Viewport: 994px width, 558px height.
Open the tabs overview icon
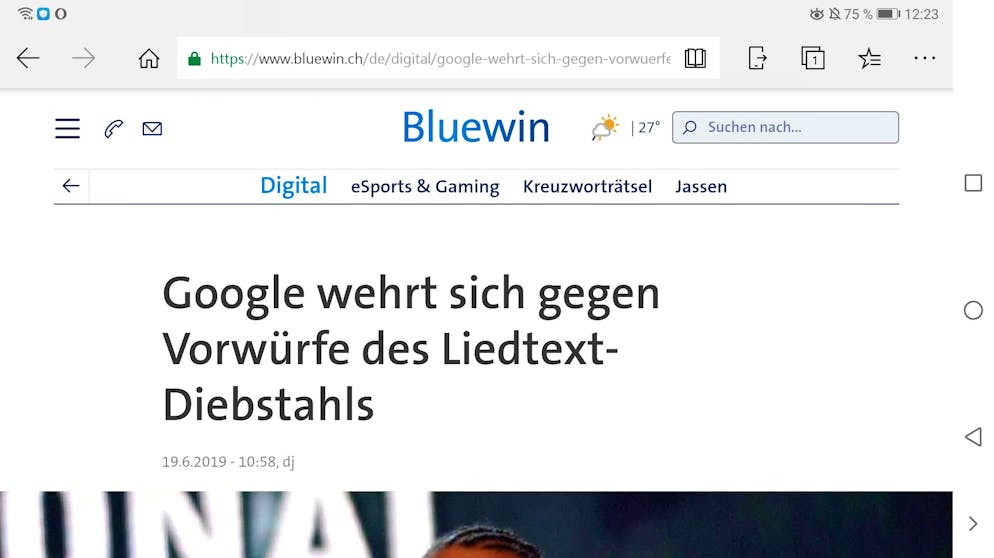813,58
